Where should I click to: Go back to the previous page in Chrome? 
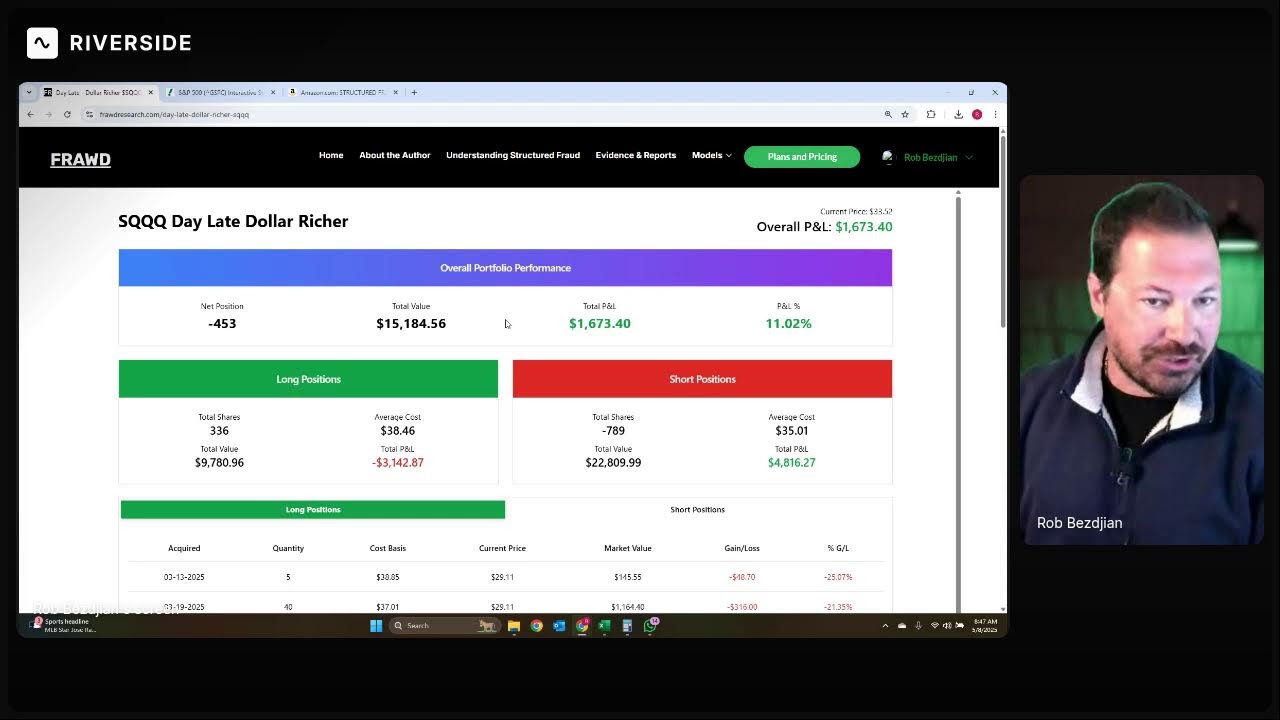30,114
